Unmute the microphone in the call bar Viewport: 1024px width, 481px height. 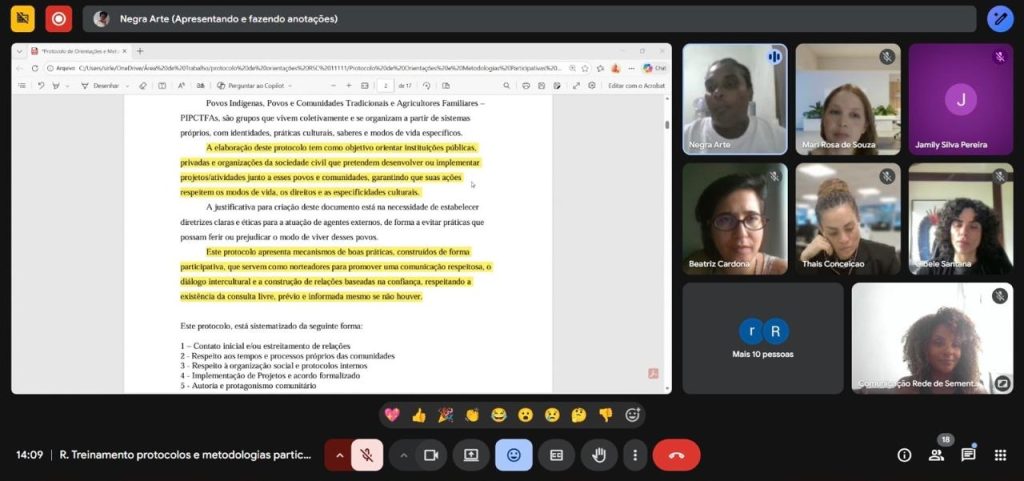tap(367, 455)
